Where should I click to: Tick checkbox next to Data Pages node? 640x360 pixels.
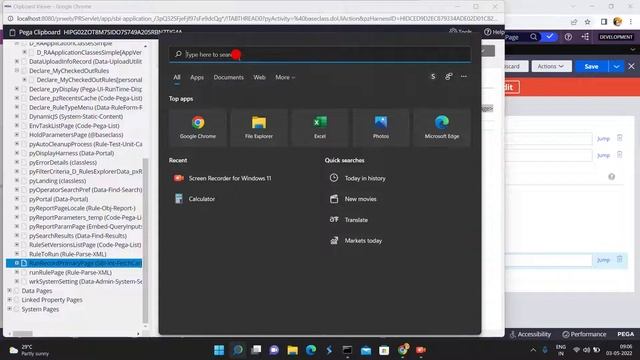coord(17,291)
